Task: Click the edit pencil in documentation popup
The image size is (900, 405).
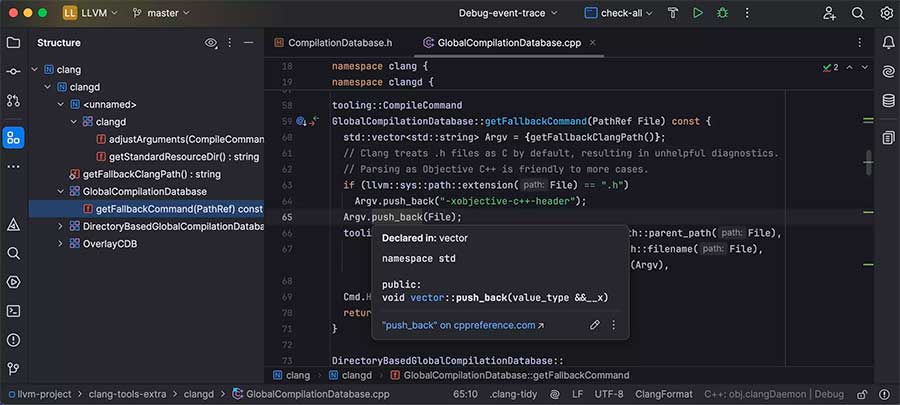Action: pos(595,325)
